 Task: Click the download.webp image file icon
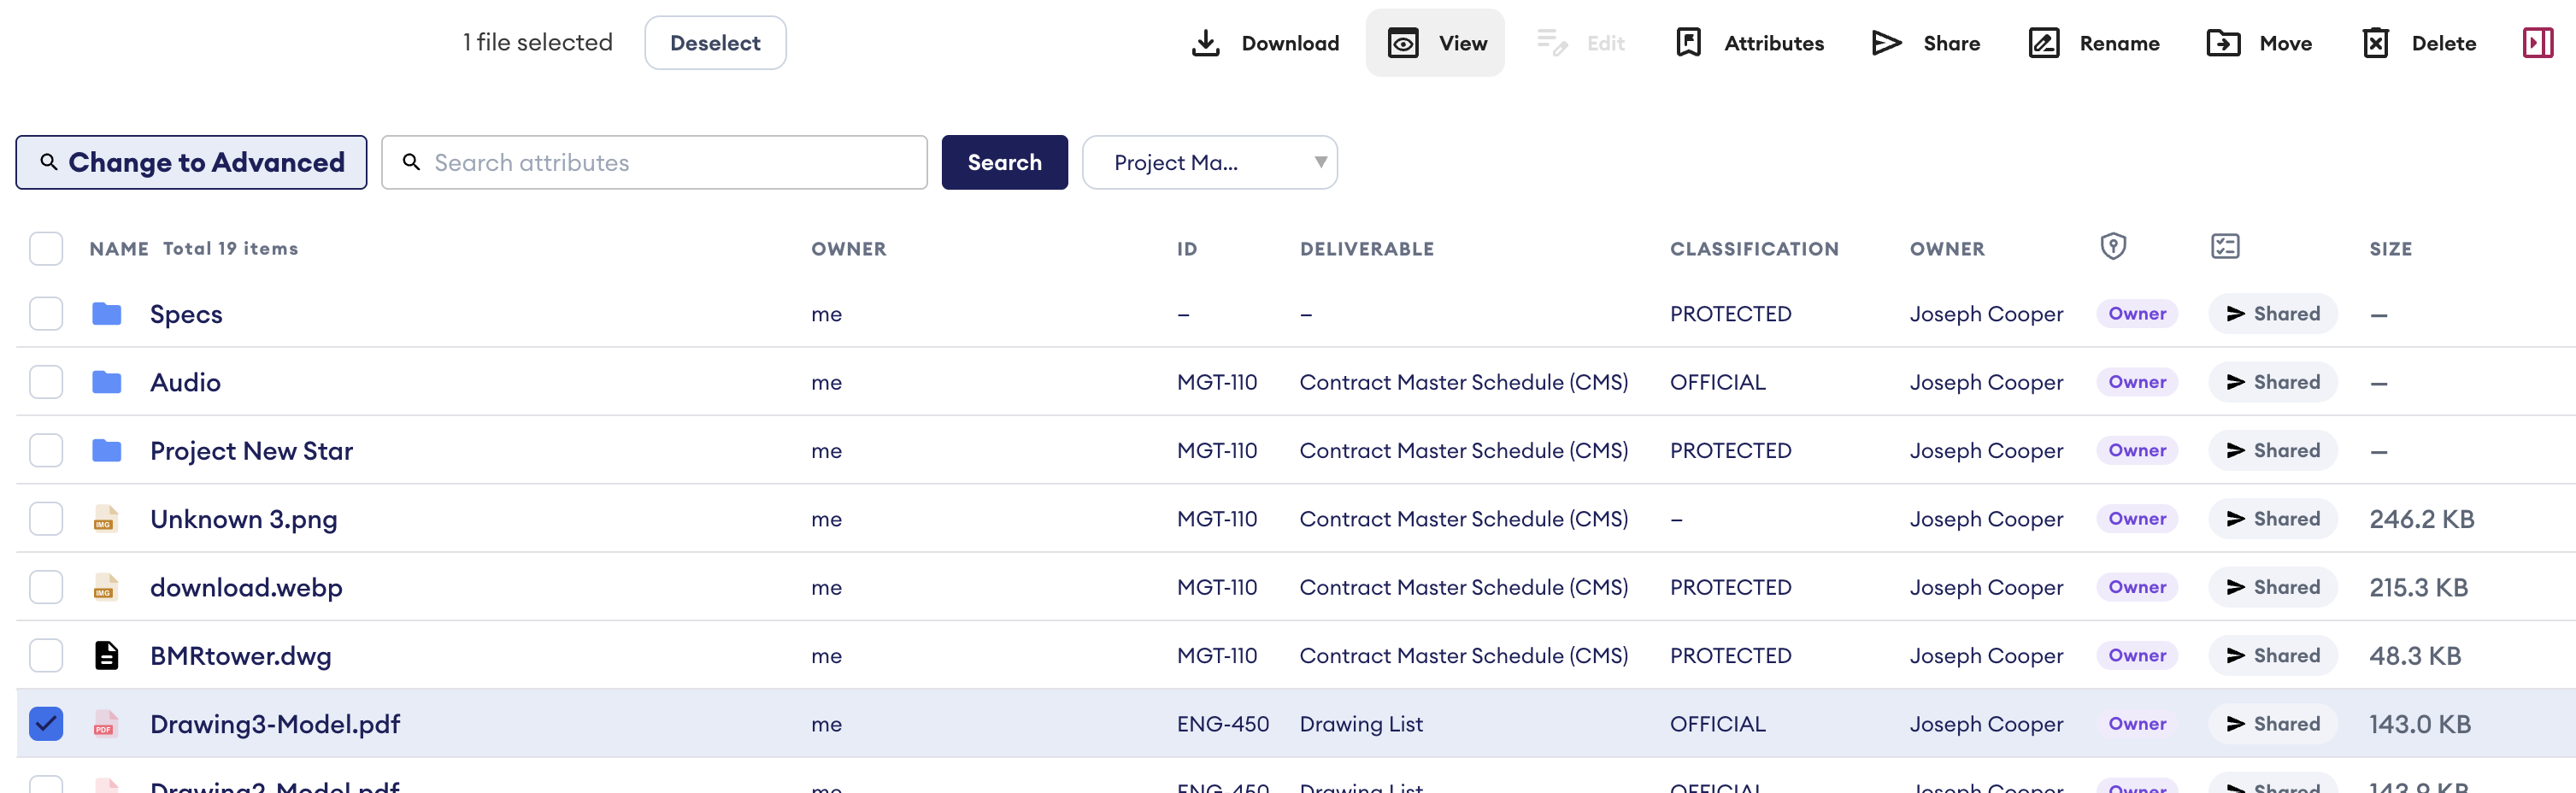point(105,587)
